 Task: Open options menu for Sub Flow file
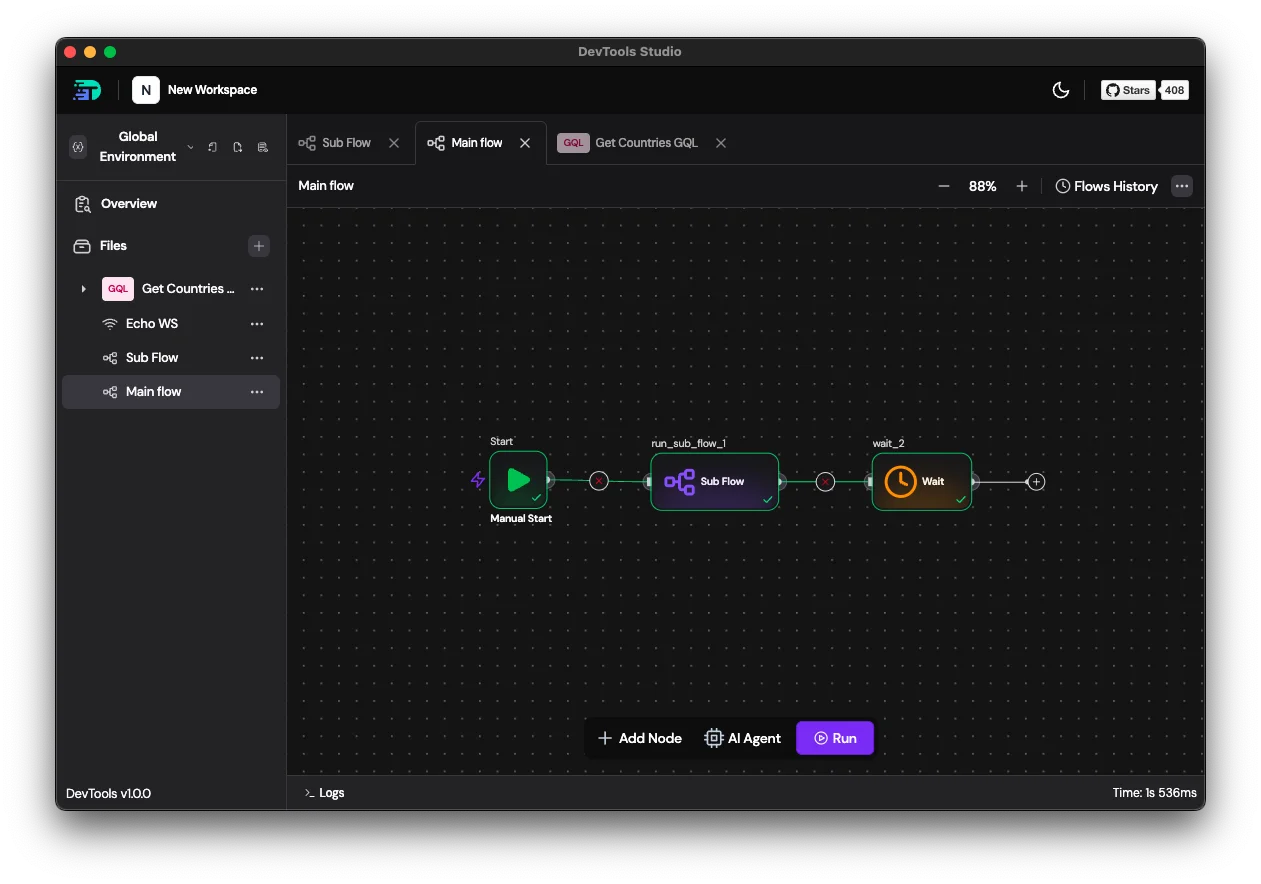point(257,357)
